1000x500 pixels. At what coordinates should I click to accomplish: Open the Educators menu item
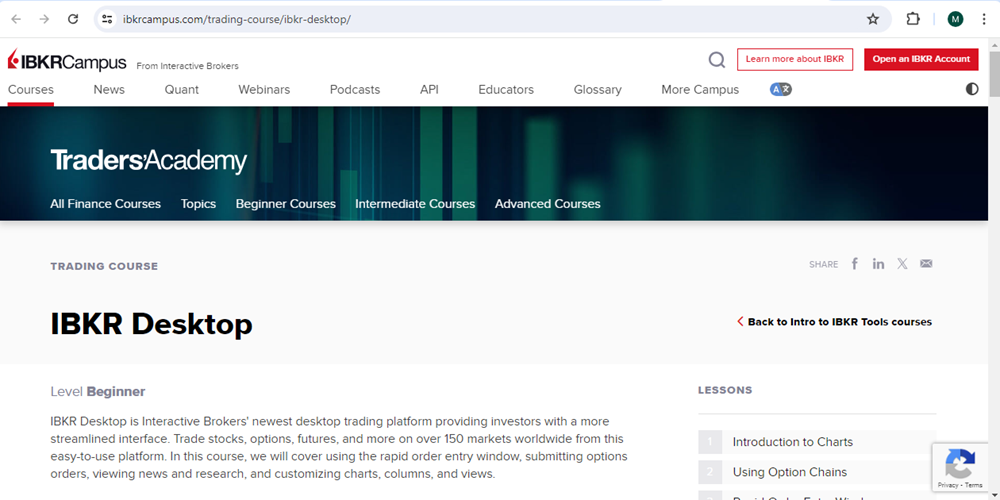tap(506, 90)
